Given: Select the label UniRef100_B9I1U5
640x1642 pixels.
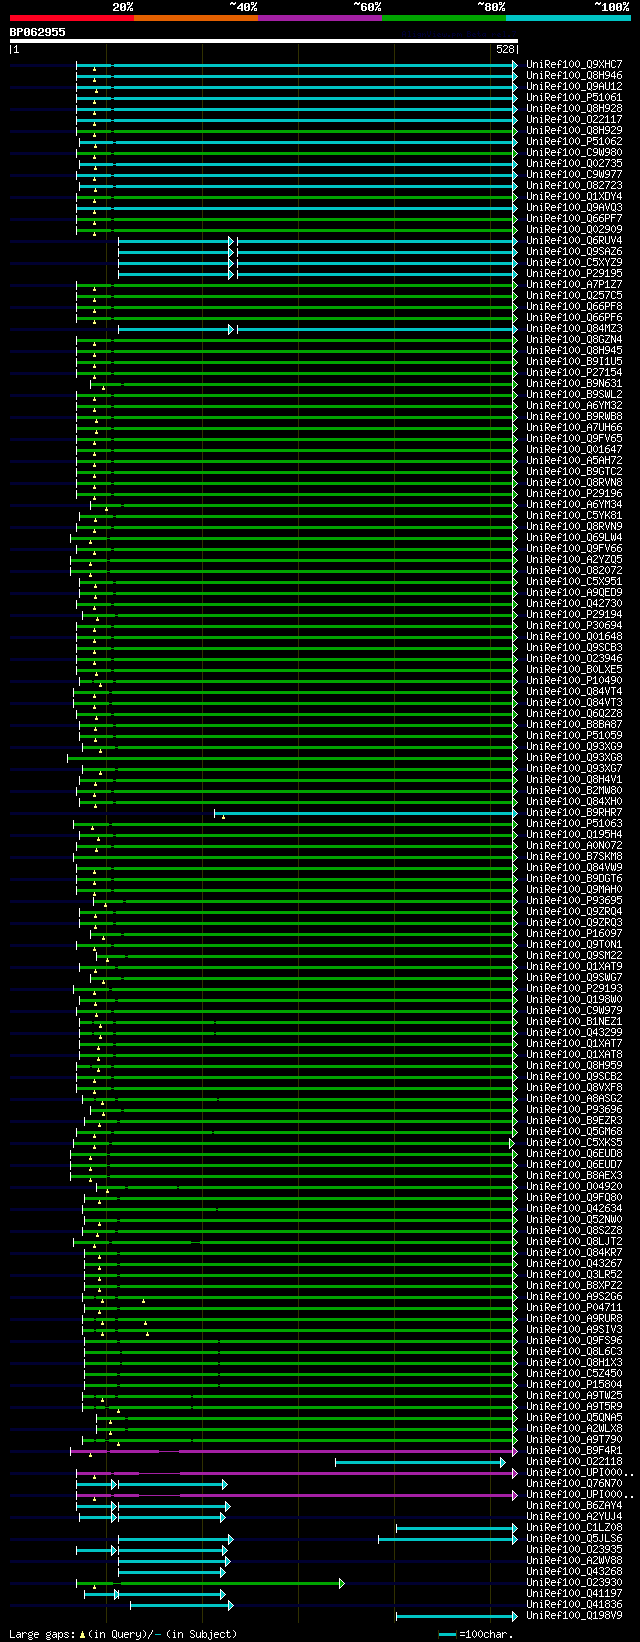Looking at the screenshot, I should pos(574,361).
